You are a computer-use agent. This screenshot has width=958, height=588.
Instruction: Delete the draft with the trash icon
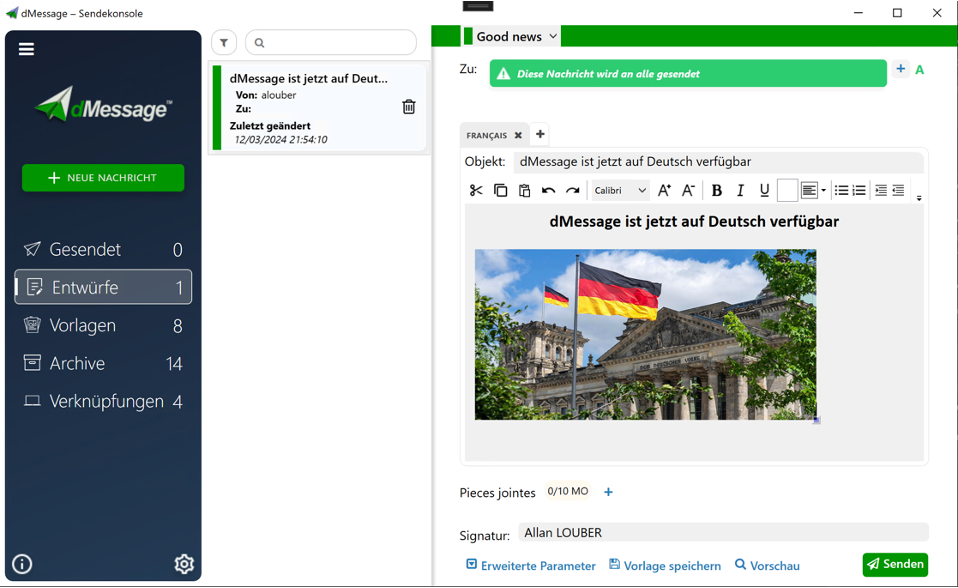[409, 107]
